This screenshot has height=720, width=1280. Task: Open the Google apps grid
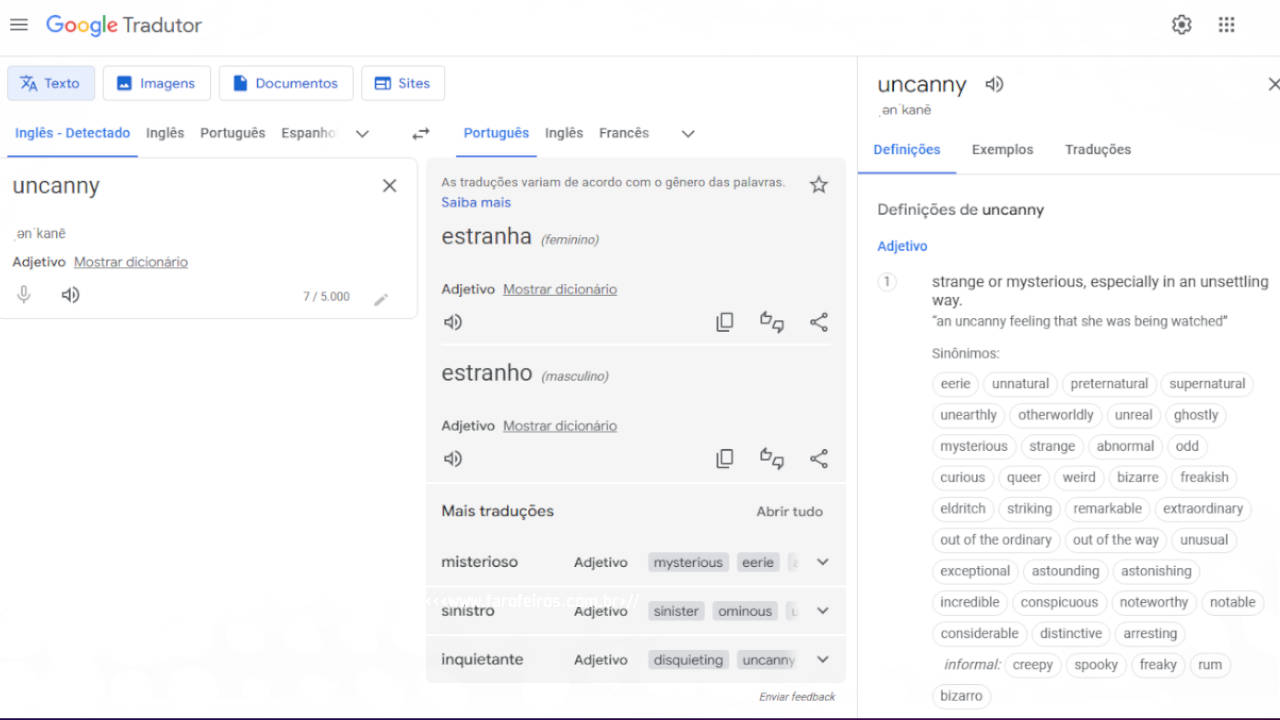click(1227, 25)
